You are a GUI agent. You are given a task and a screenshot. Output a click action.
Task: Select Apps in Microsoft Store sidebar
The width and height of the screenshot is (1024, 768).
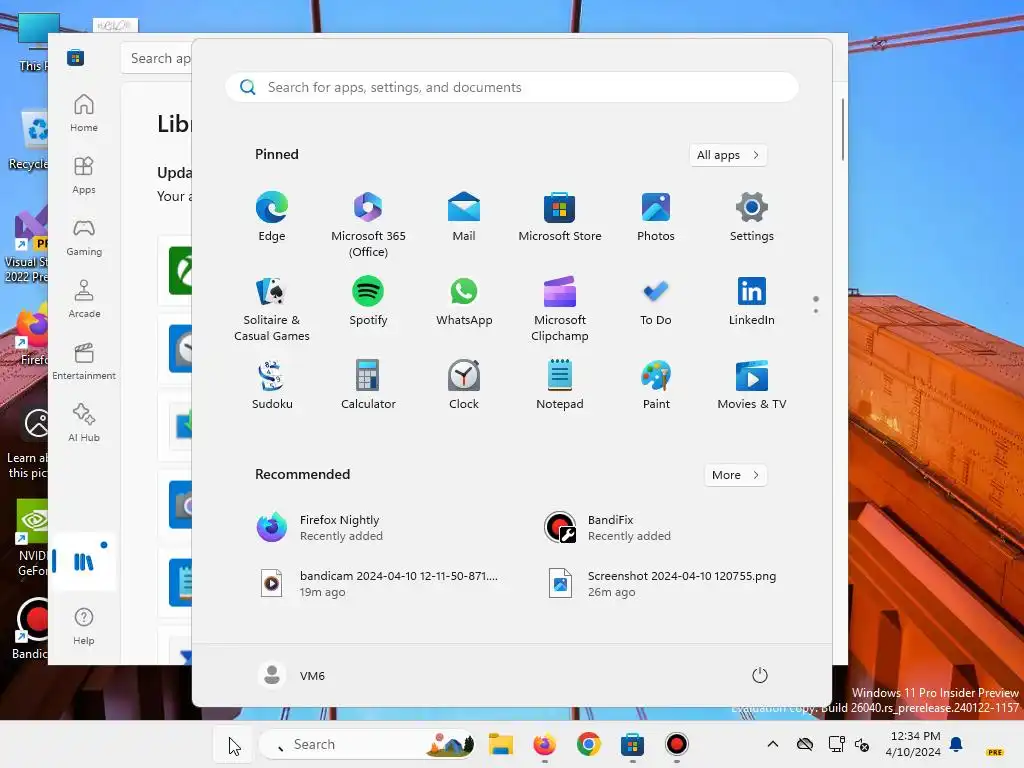(84, 176)
